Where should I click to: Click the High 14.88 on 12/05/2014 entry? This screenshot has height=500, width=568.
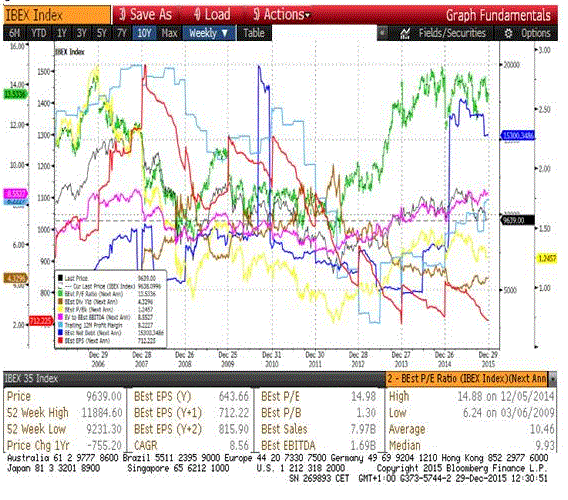(x=471, y=396)
